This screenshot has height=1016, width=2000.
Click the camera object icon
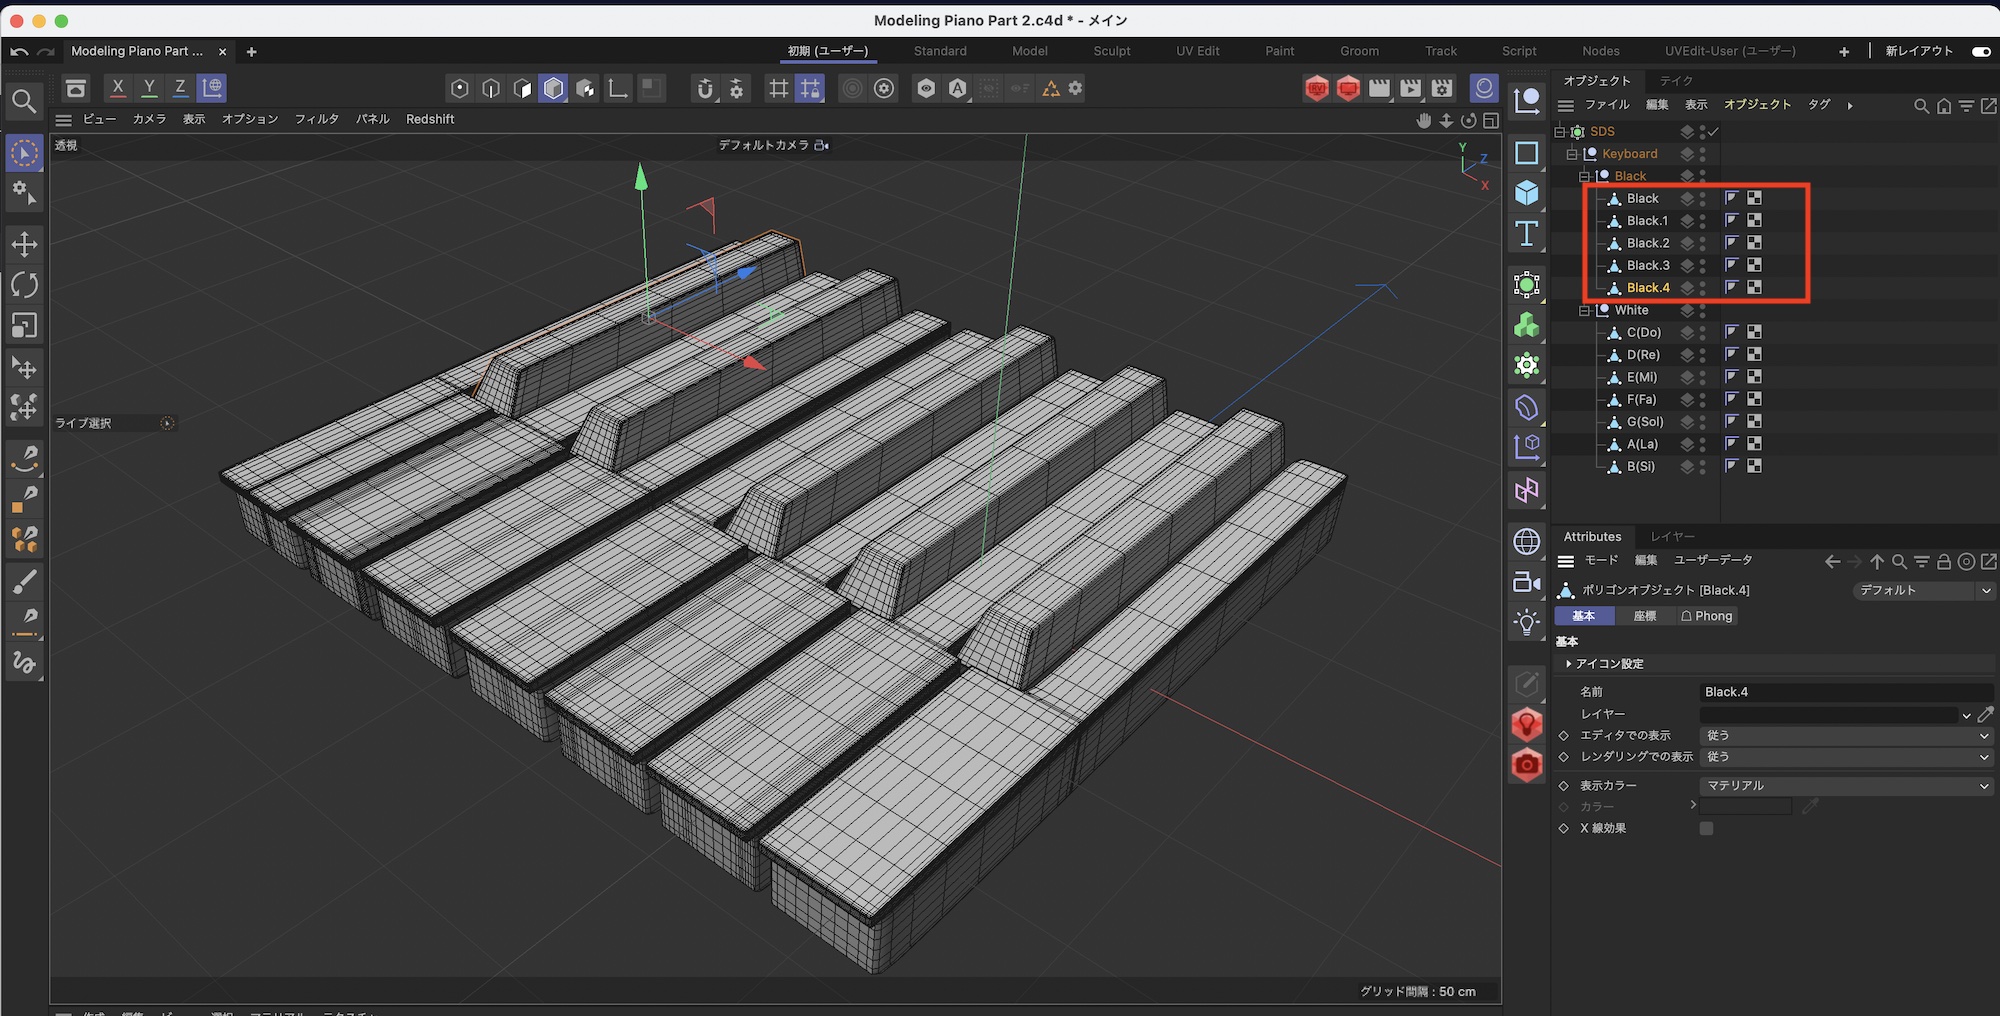(1526, 582)
